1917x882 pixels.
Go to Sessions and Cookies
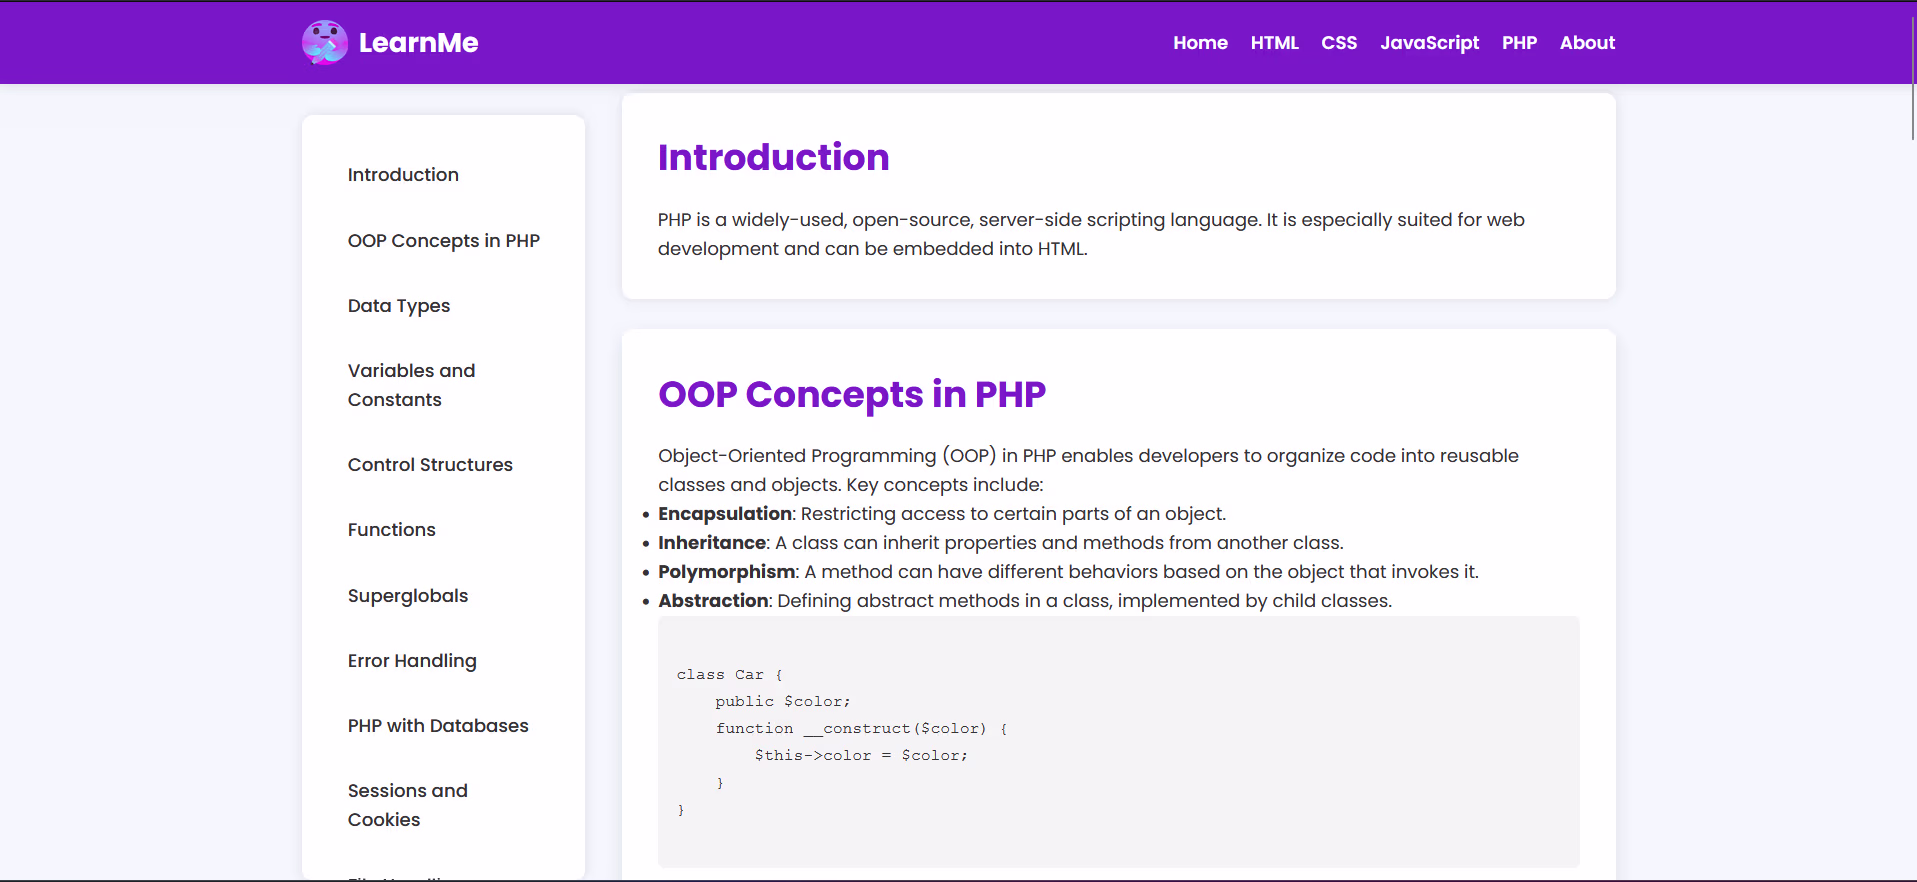coord(407,805)
